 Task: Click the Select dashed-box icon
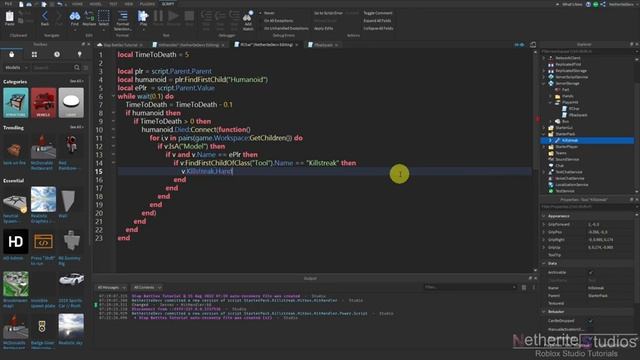(x=104, y=16)
